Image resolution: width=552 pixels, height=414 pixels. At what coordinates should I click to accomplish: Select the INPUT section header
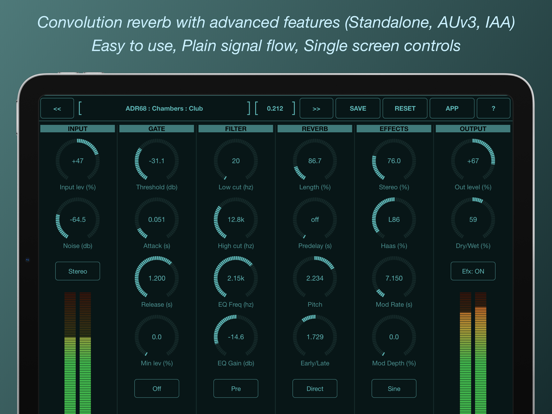(x=77, y=129)
